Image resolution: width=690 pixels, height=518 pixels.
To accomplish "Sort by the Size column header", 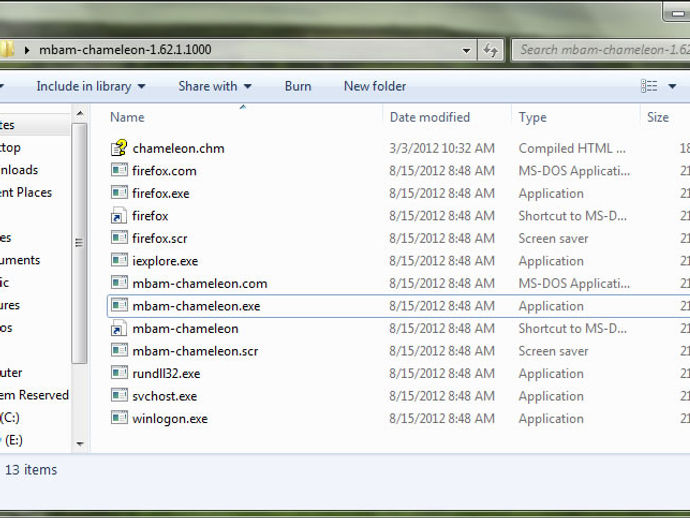I will click(657, 117).
